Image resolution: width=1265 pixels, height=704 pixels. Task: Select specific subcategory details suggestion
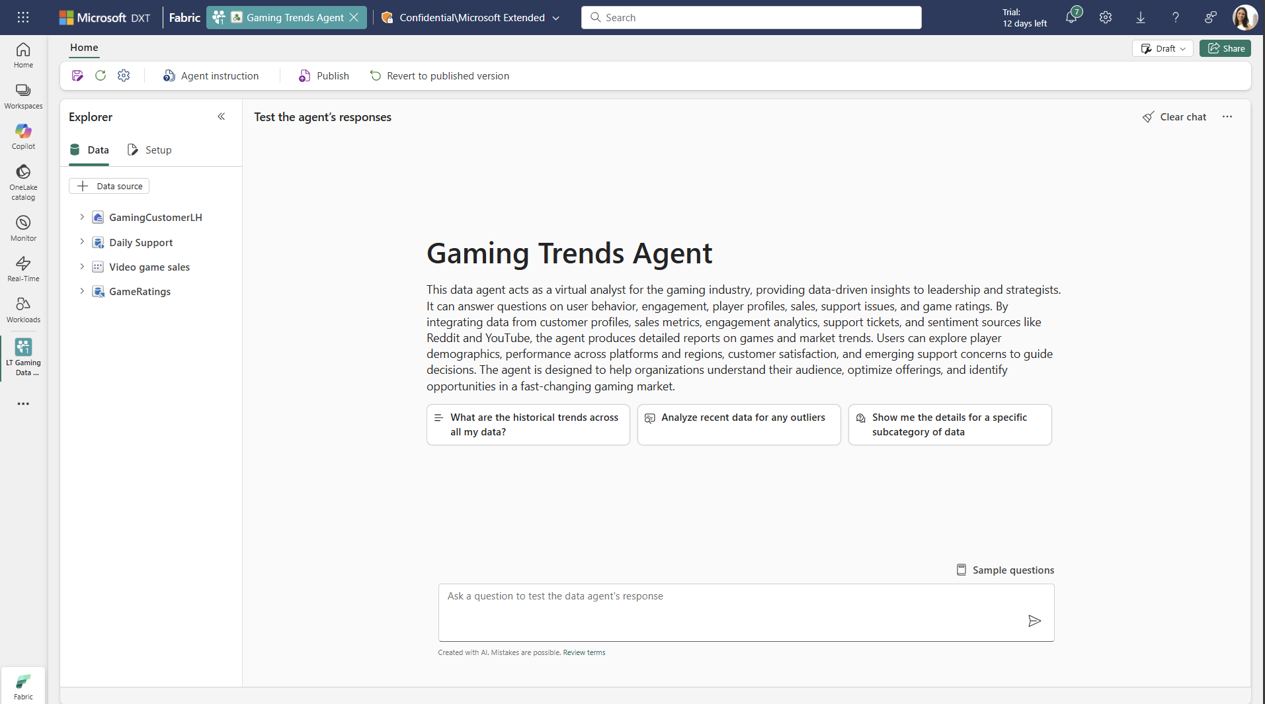tap(950, 425)
